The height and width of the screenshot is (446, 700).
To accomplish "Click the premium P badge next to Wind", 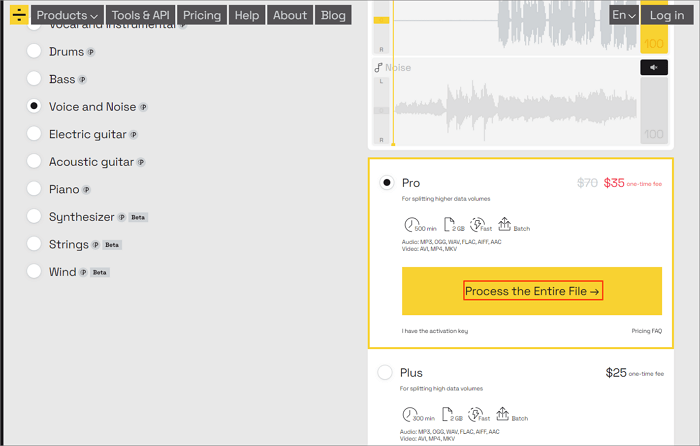I will (83, 272).
